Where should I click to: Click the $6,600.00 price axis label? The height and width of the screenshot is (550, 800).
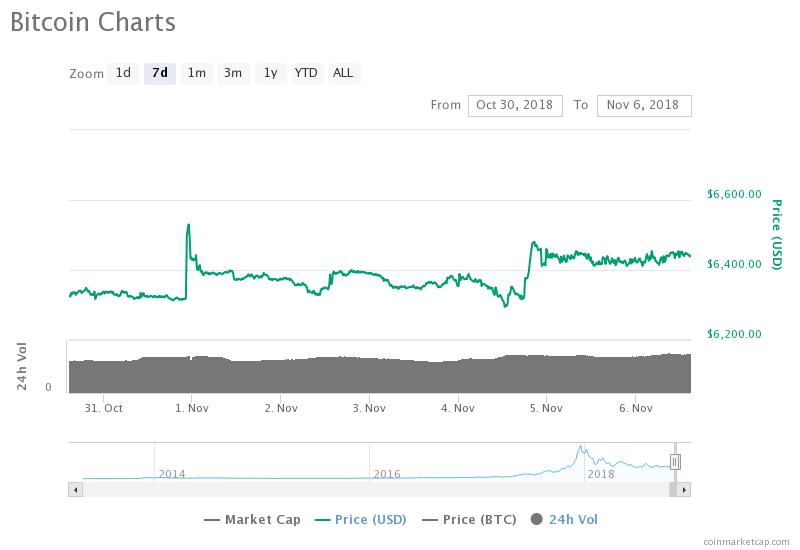pyautogui.click(x=734, y=194)
